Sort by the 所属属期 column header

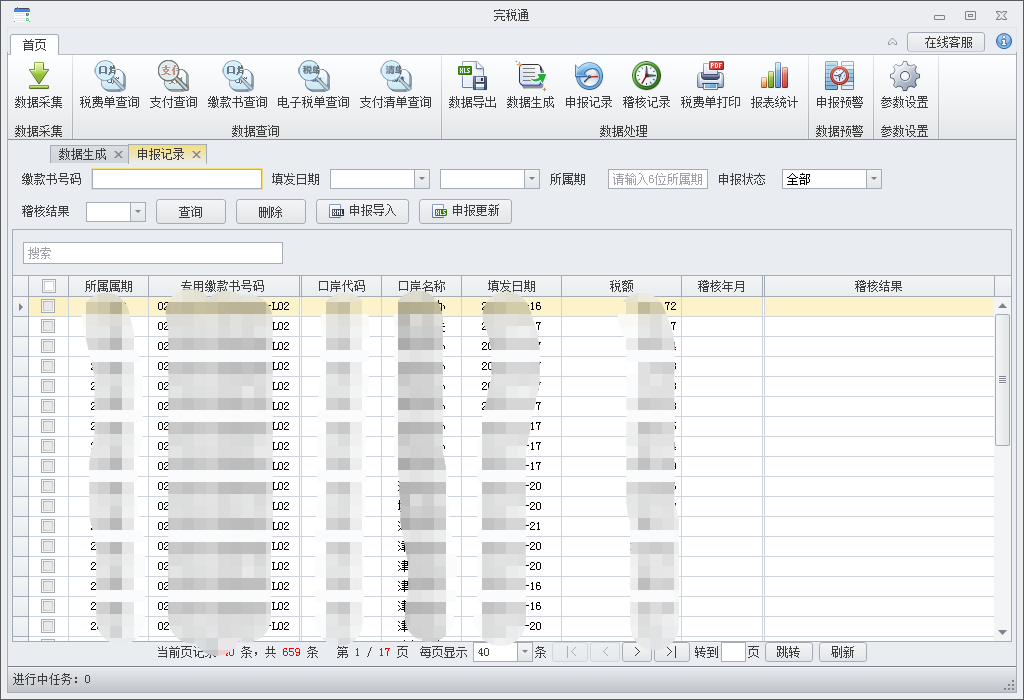coord(108,286)
